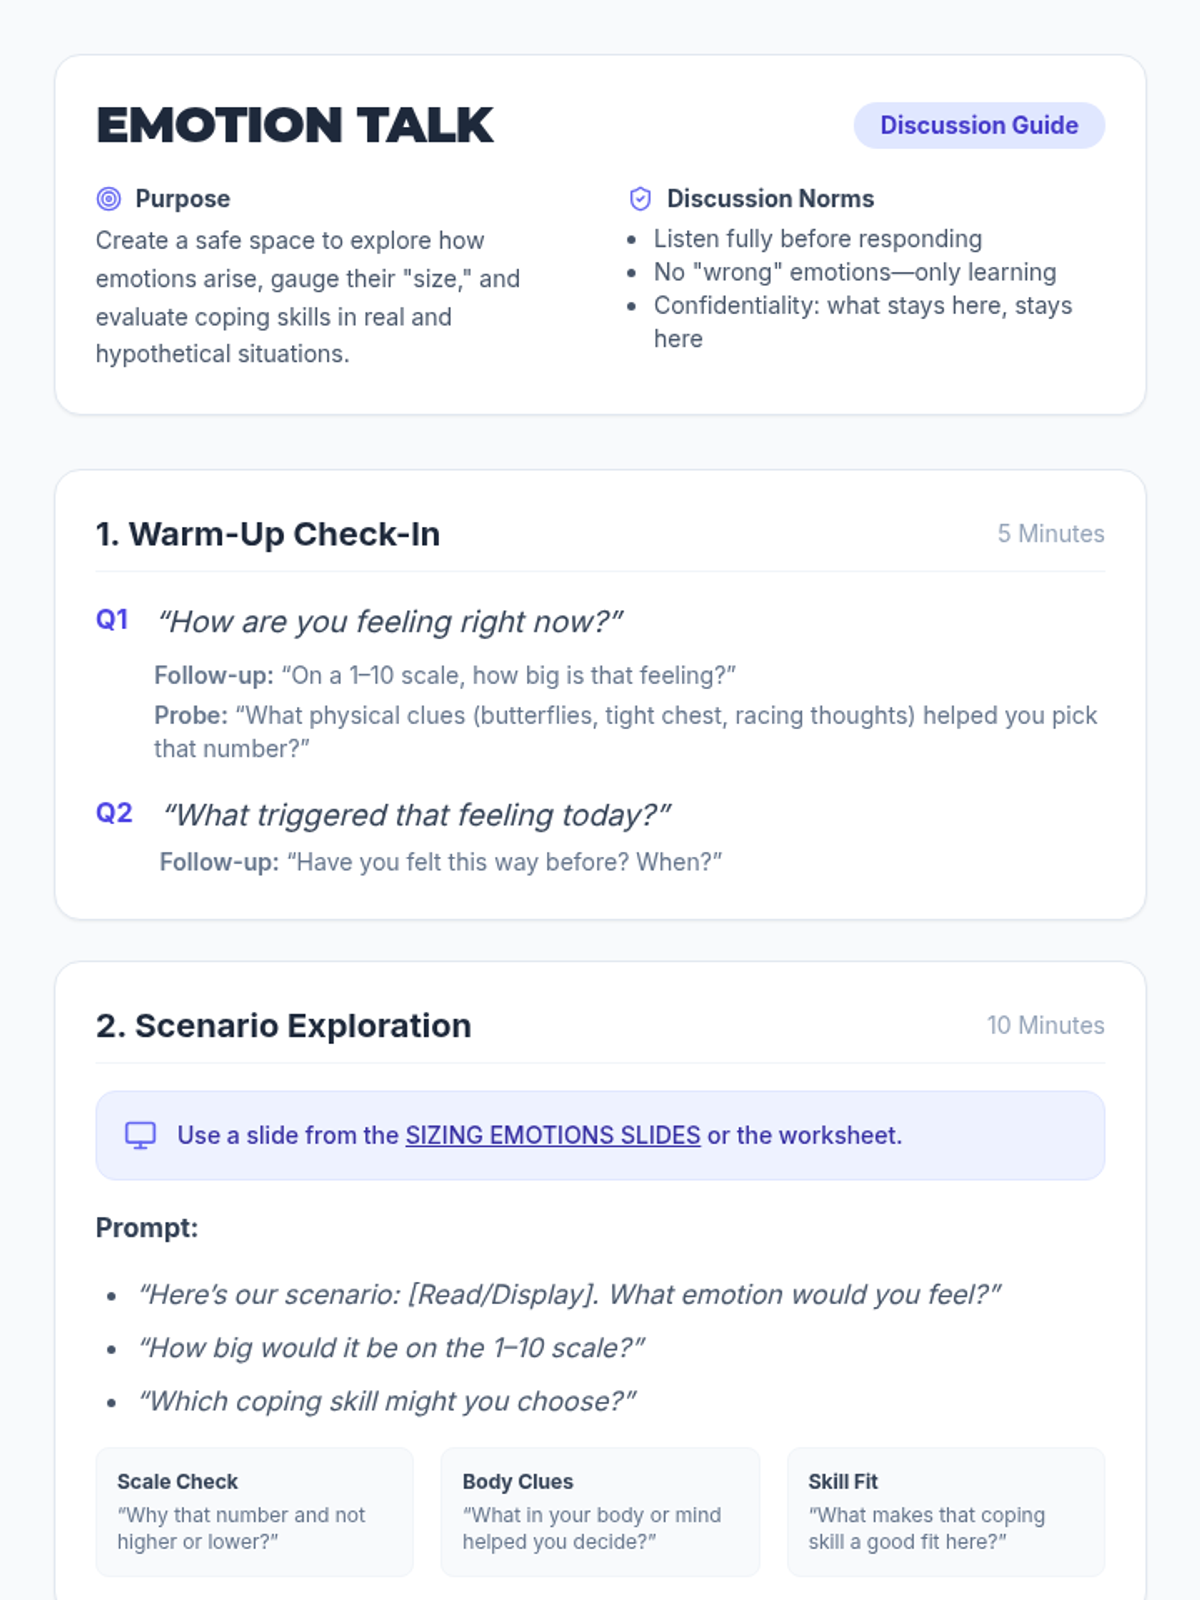Click the 'How are you feeling right now?' question
Screen dimensions: 1200x1600
[x=391, y=622]
